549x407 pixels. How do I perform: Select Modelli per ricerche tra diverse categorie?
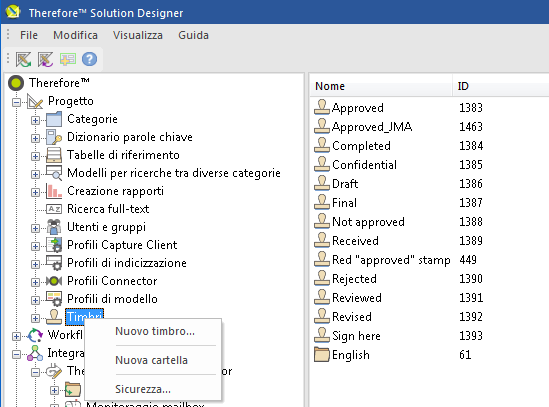[174, 173]
